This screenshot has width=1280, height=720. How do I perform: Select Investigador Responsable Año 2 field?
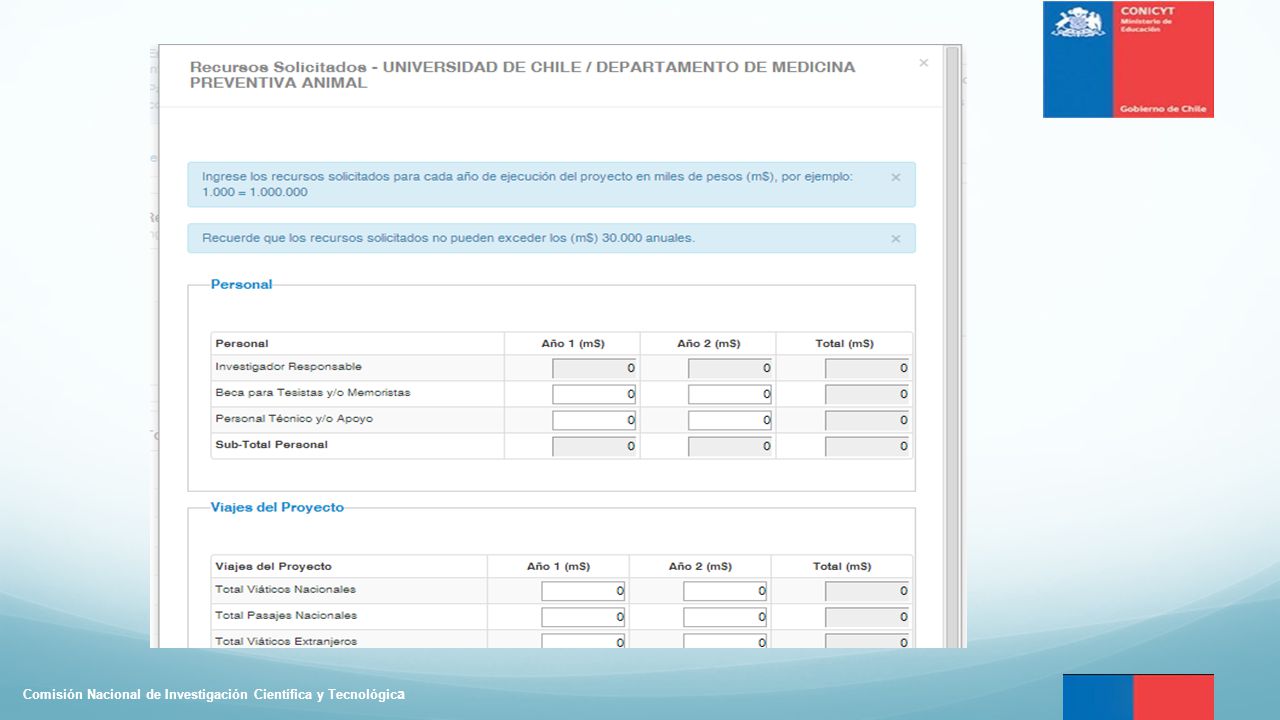click(730, 368)
